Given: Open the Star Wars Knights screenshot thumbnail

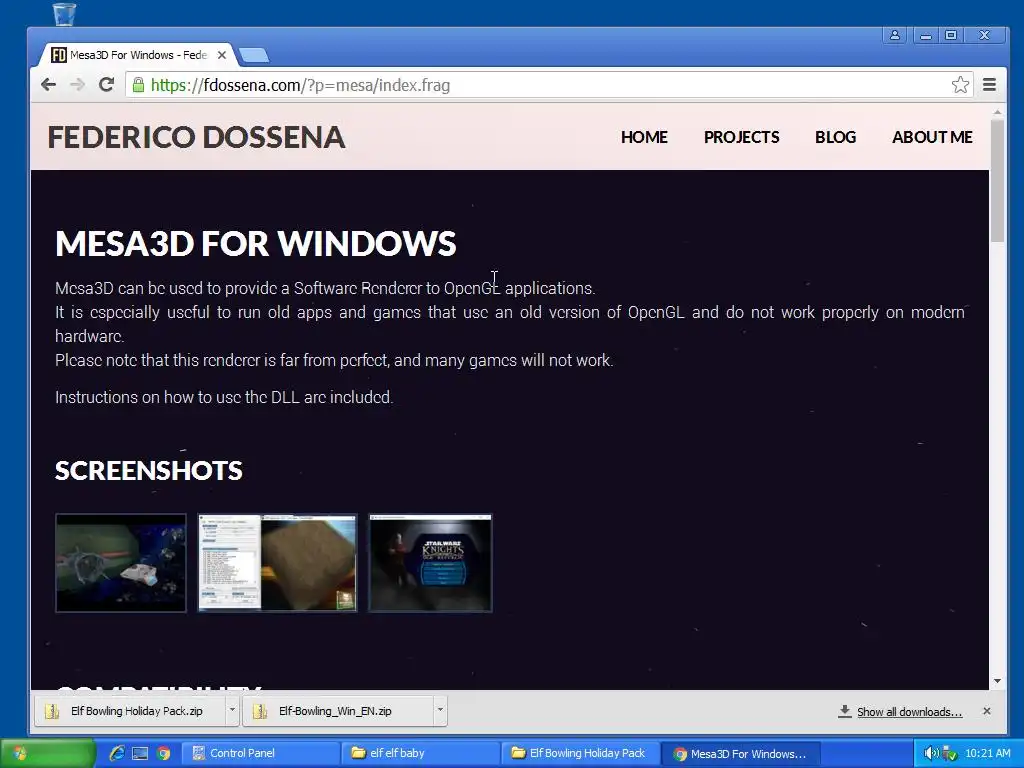Looking at the screenshot, I should (x=430, y=563).
